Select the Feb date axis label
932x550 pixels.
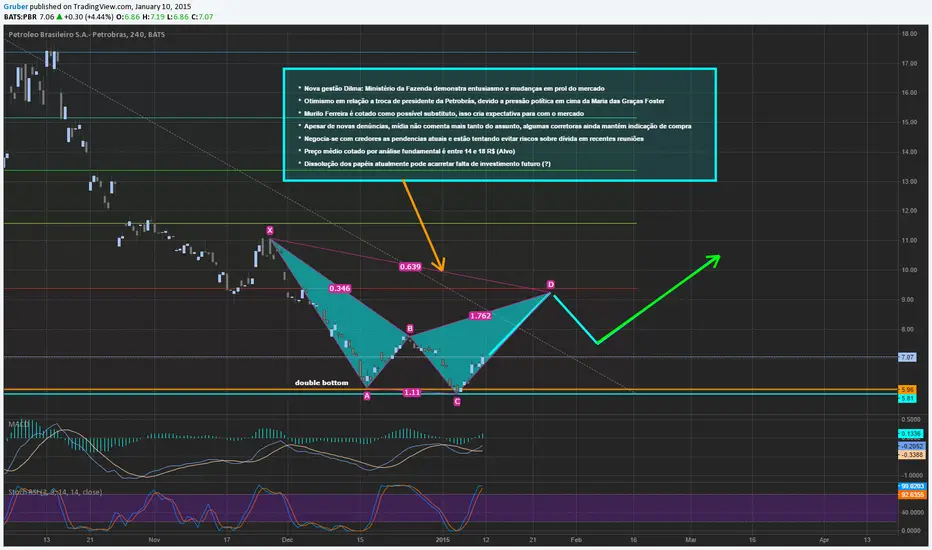[x=576, y=540]
